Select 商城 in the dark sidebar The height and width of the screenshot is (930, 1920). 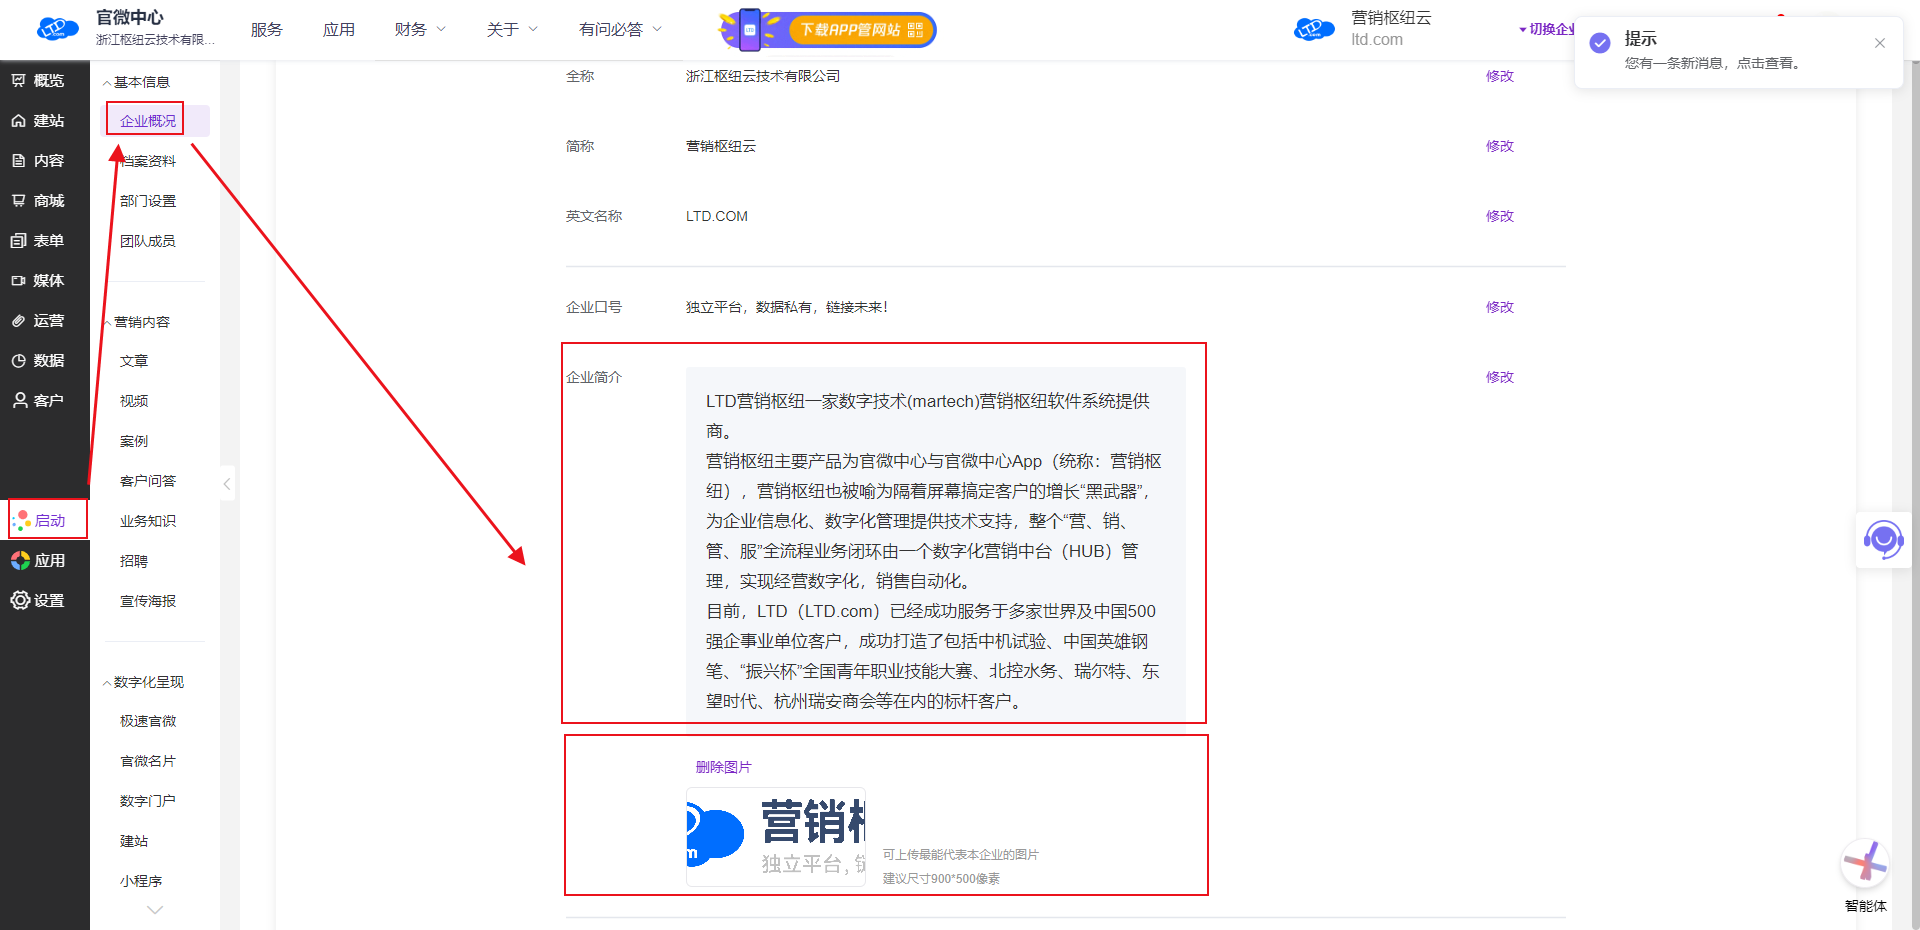pyautogui.click(x=38, y=200)
